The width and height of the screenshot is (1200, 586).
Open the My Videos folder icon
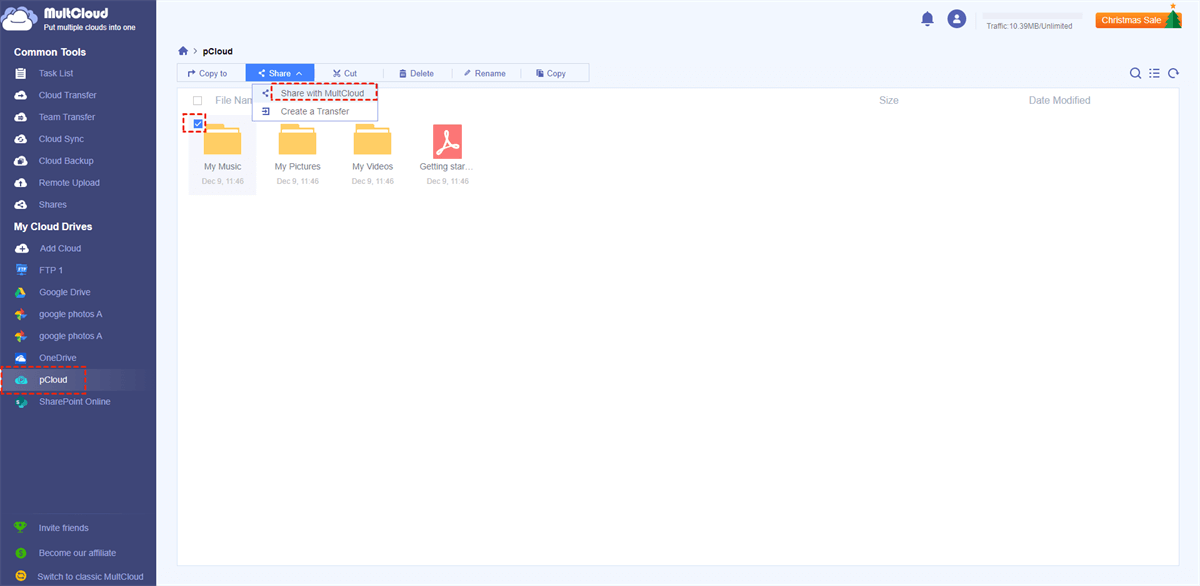click(x=372, y=140)
